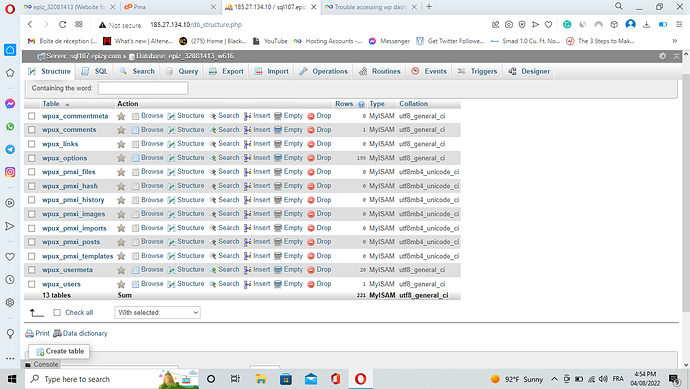Open the With selected dropdown
Image resolution: width=690 pixels, height=389 pixels.
tap(158, 312)
